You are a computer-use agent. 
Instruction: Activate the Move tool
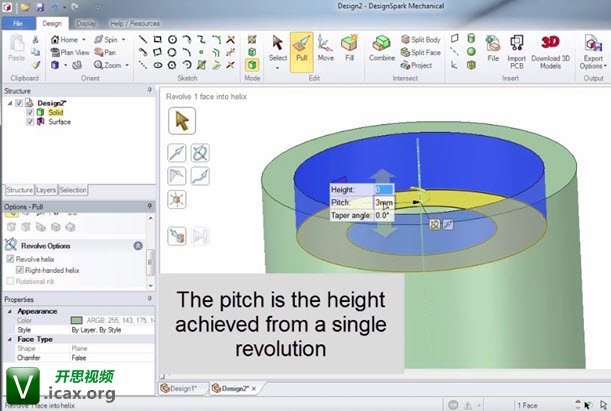click(325, 48)
